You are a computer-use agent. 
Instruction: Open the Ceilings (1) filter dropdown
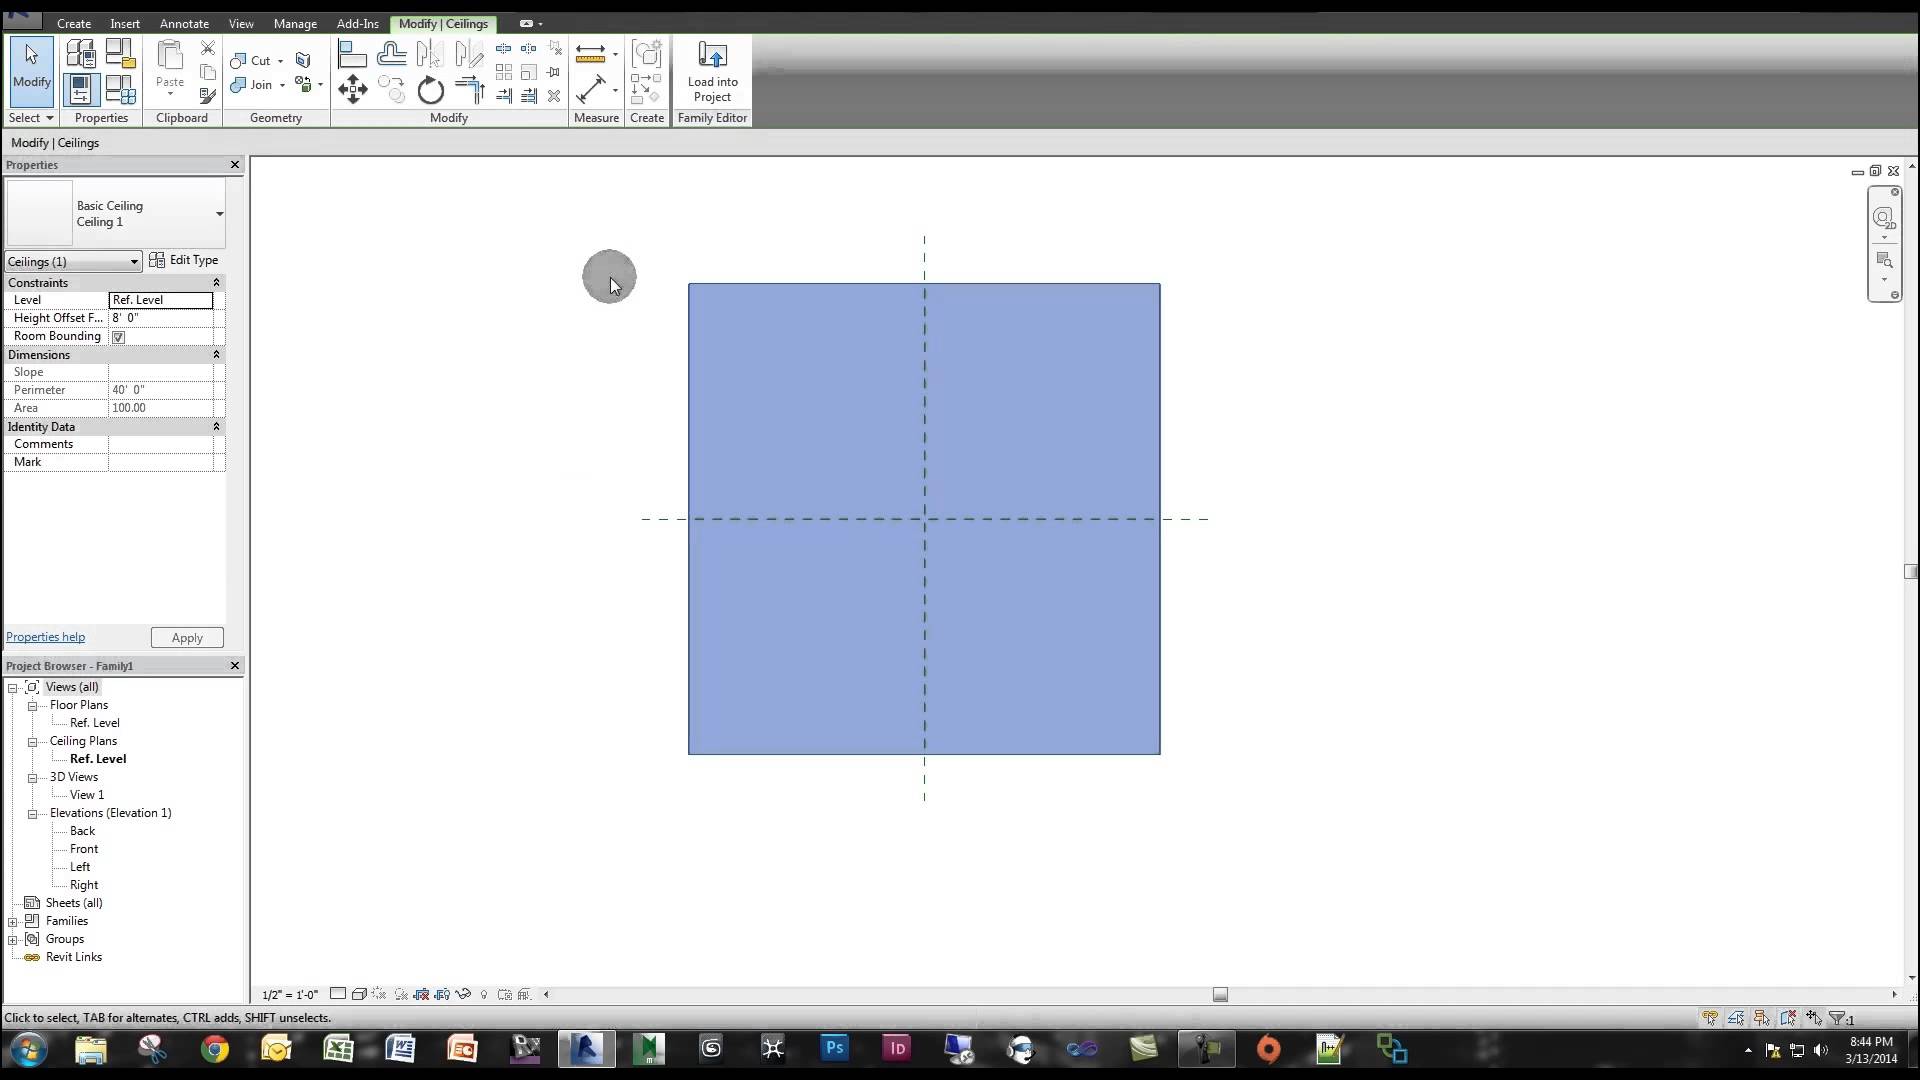133,262
